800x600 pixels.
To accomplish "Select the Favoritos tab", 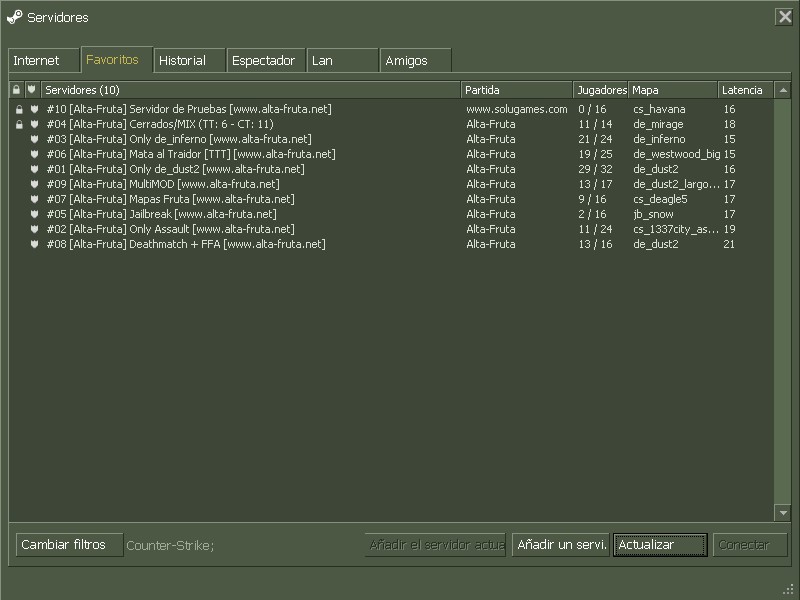I will (117, 60).
